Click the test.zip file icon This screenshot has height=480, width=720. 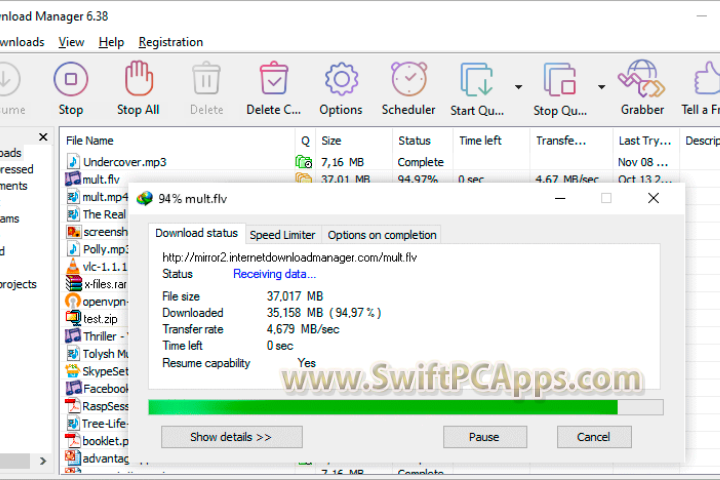coord(73,318)
